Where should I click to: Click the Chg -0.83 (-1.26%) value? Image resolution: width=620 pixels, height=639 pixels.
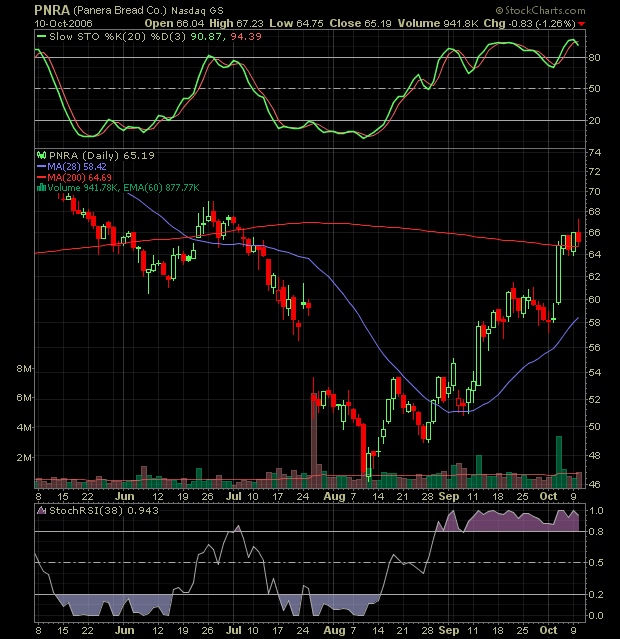(x=530, y=23)
